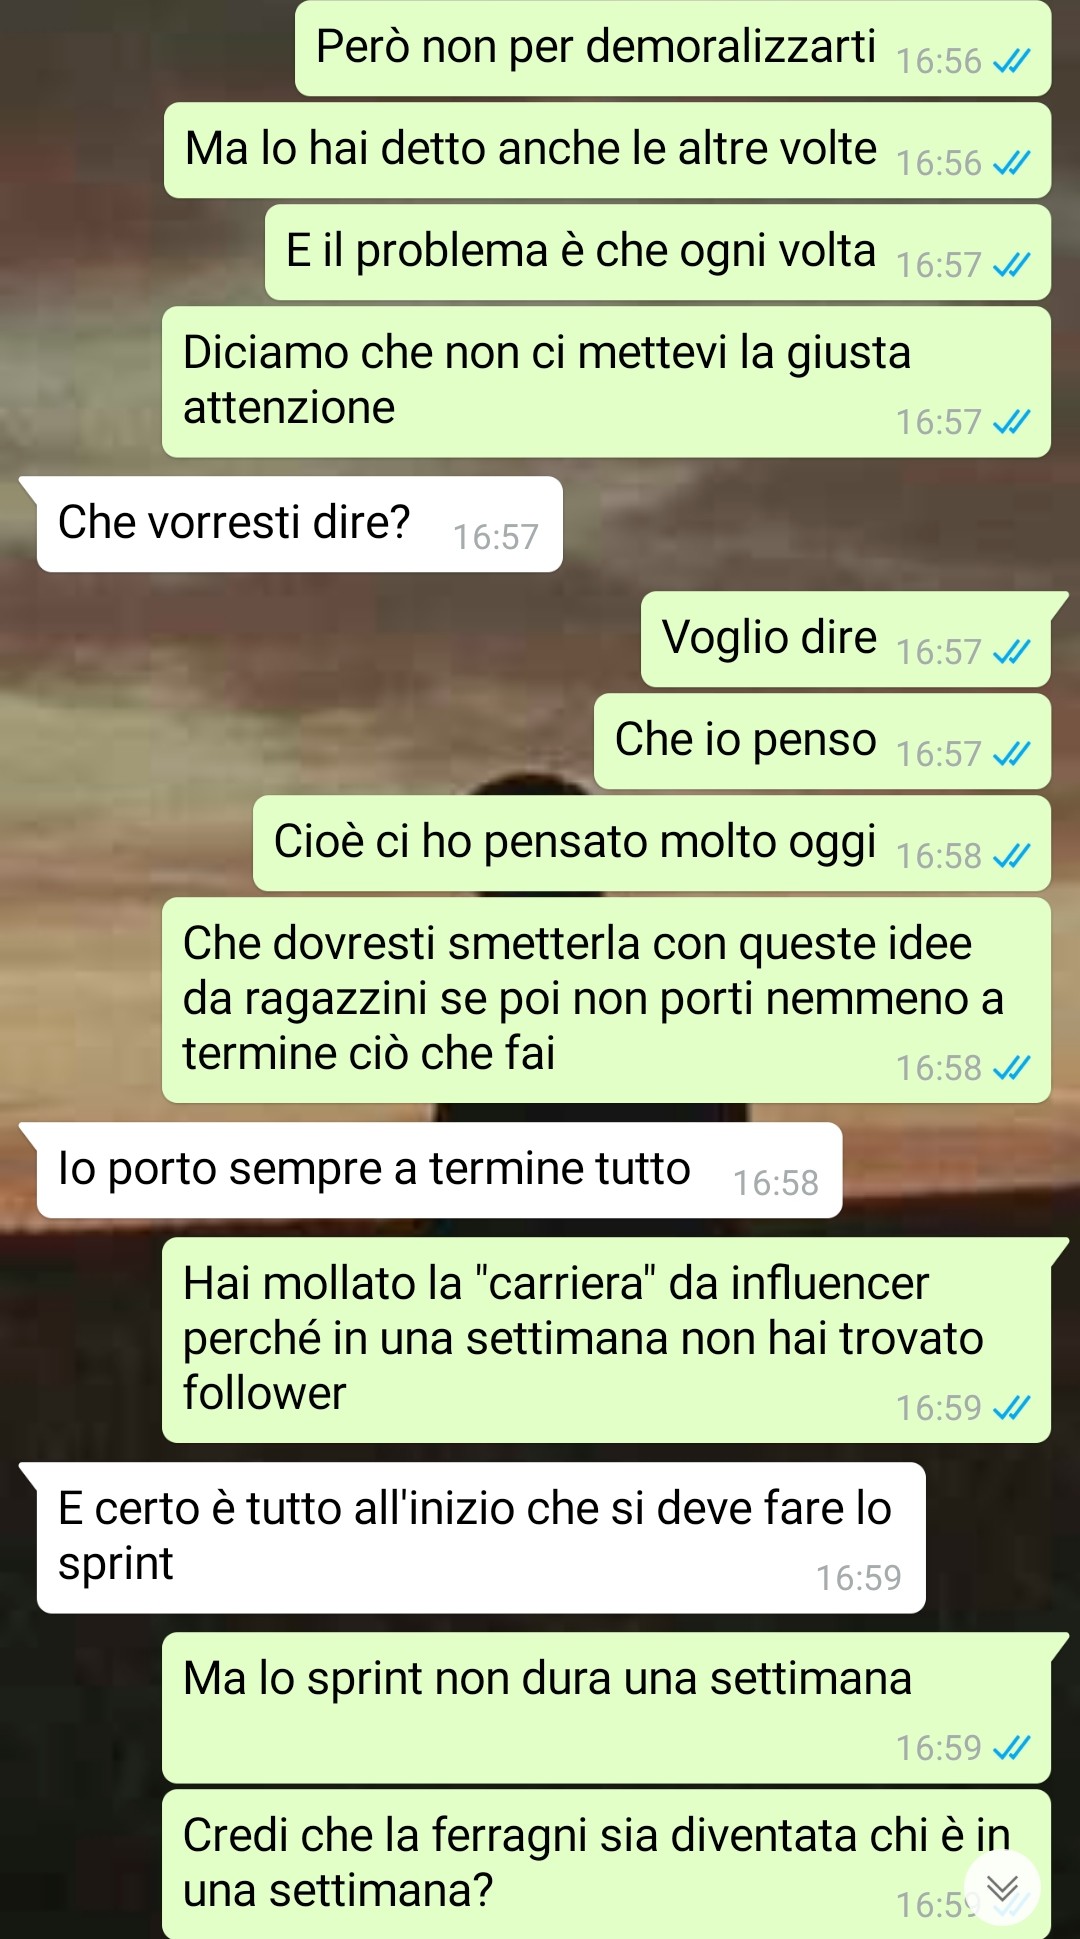This screenshot has height=1939, width=1080.
Task: Tap the 16:58 timestamp on 'Io porto sempre' message
Action: (775, 1184)
